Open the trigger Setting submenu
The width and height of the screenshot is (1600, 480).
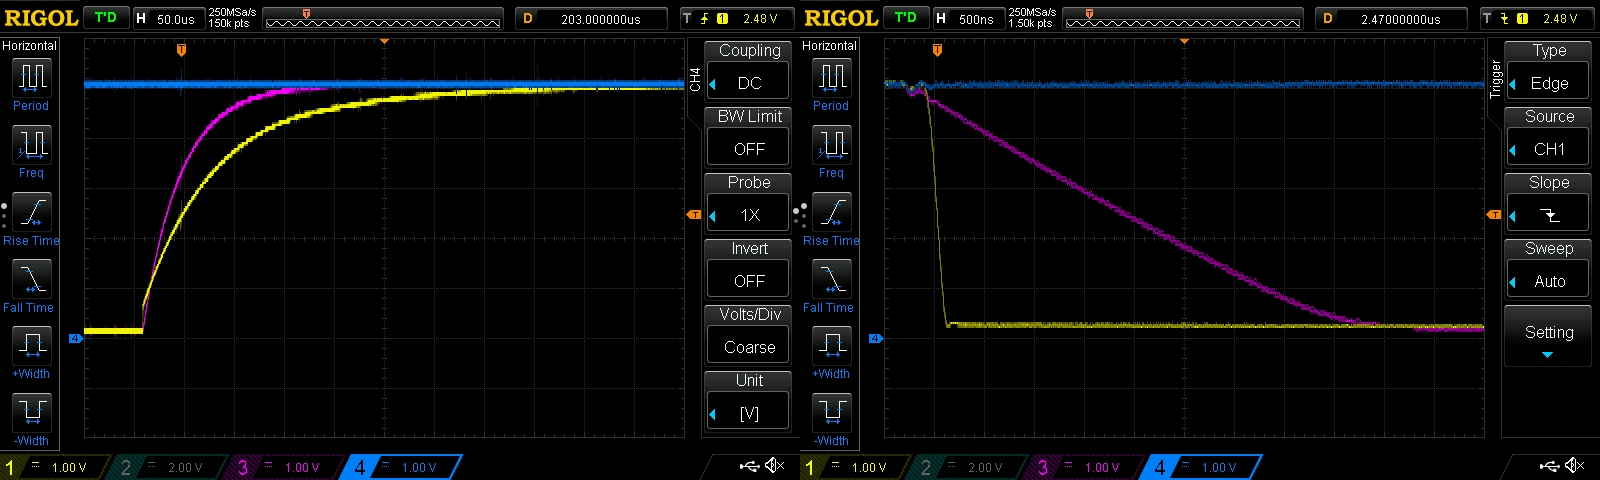coord(1548,337)
